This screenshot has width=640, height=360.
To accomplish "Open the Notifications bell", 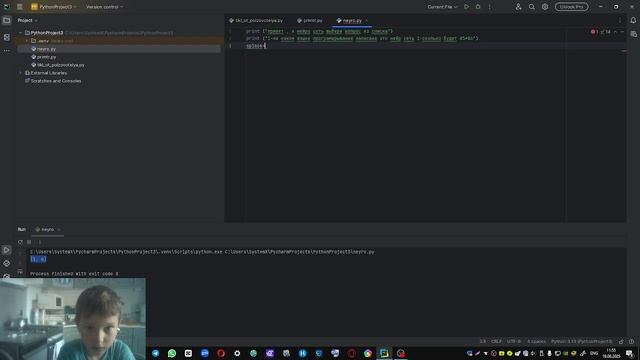I will (633, 20).
